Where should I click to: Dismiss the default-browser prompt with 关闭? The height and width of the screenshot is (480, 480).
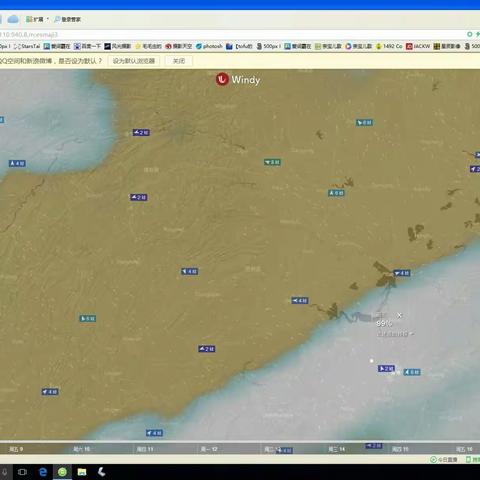pos(179,61)
